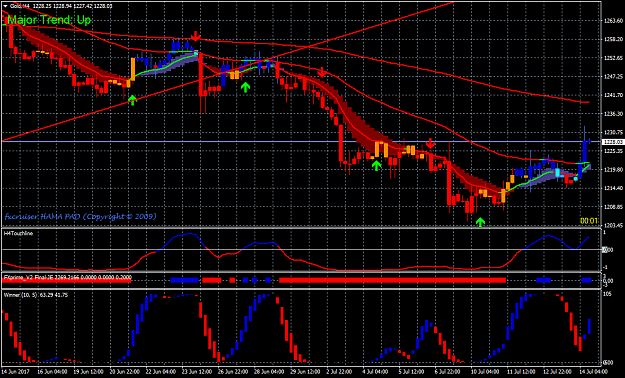Click the 16 Jun 04:00 time label
The height and width of the screenshot is (378, 625).
click(53, 372)
